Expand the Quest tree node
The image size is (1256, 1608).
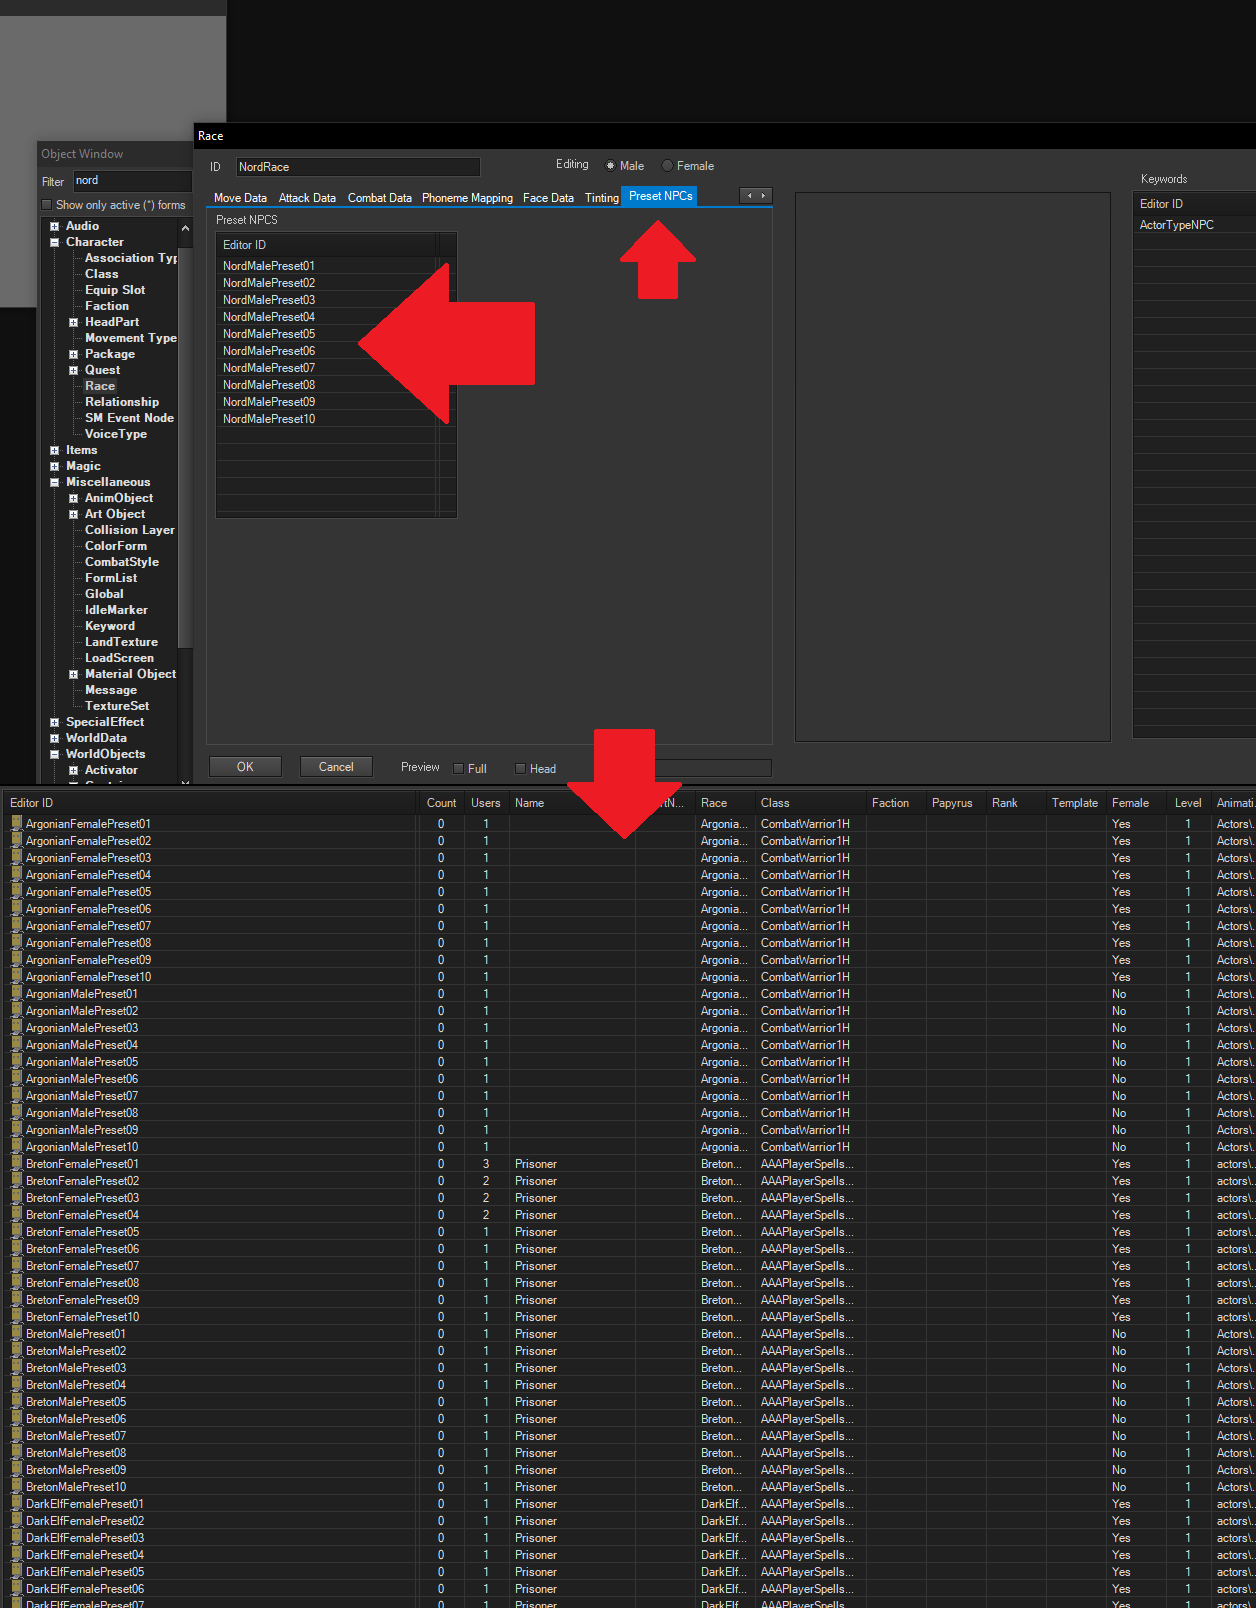pyautogui.click(x=73, y=371)
